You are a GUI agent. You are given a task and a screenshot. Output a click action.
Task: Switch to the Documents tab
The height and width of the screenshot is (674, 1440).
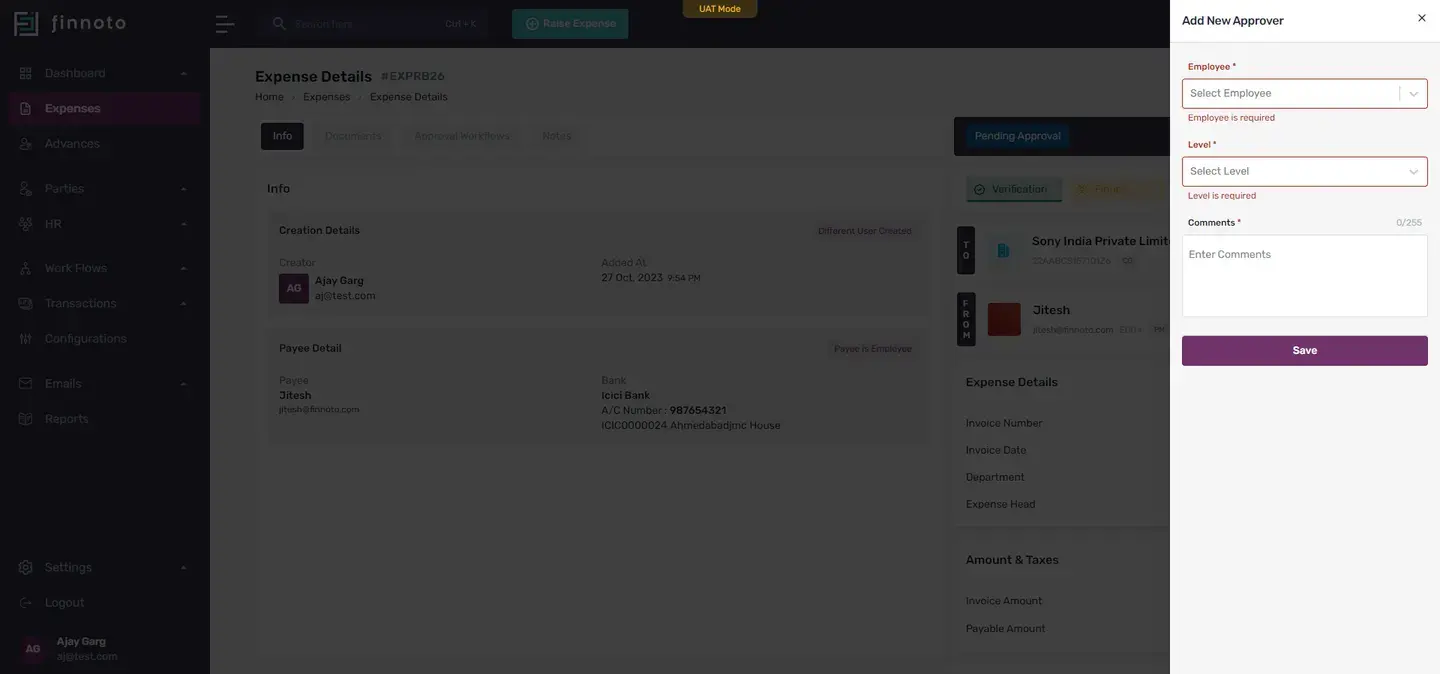point(353,136)
